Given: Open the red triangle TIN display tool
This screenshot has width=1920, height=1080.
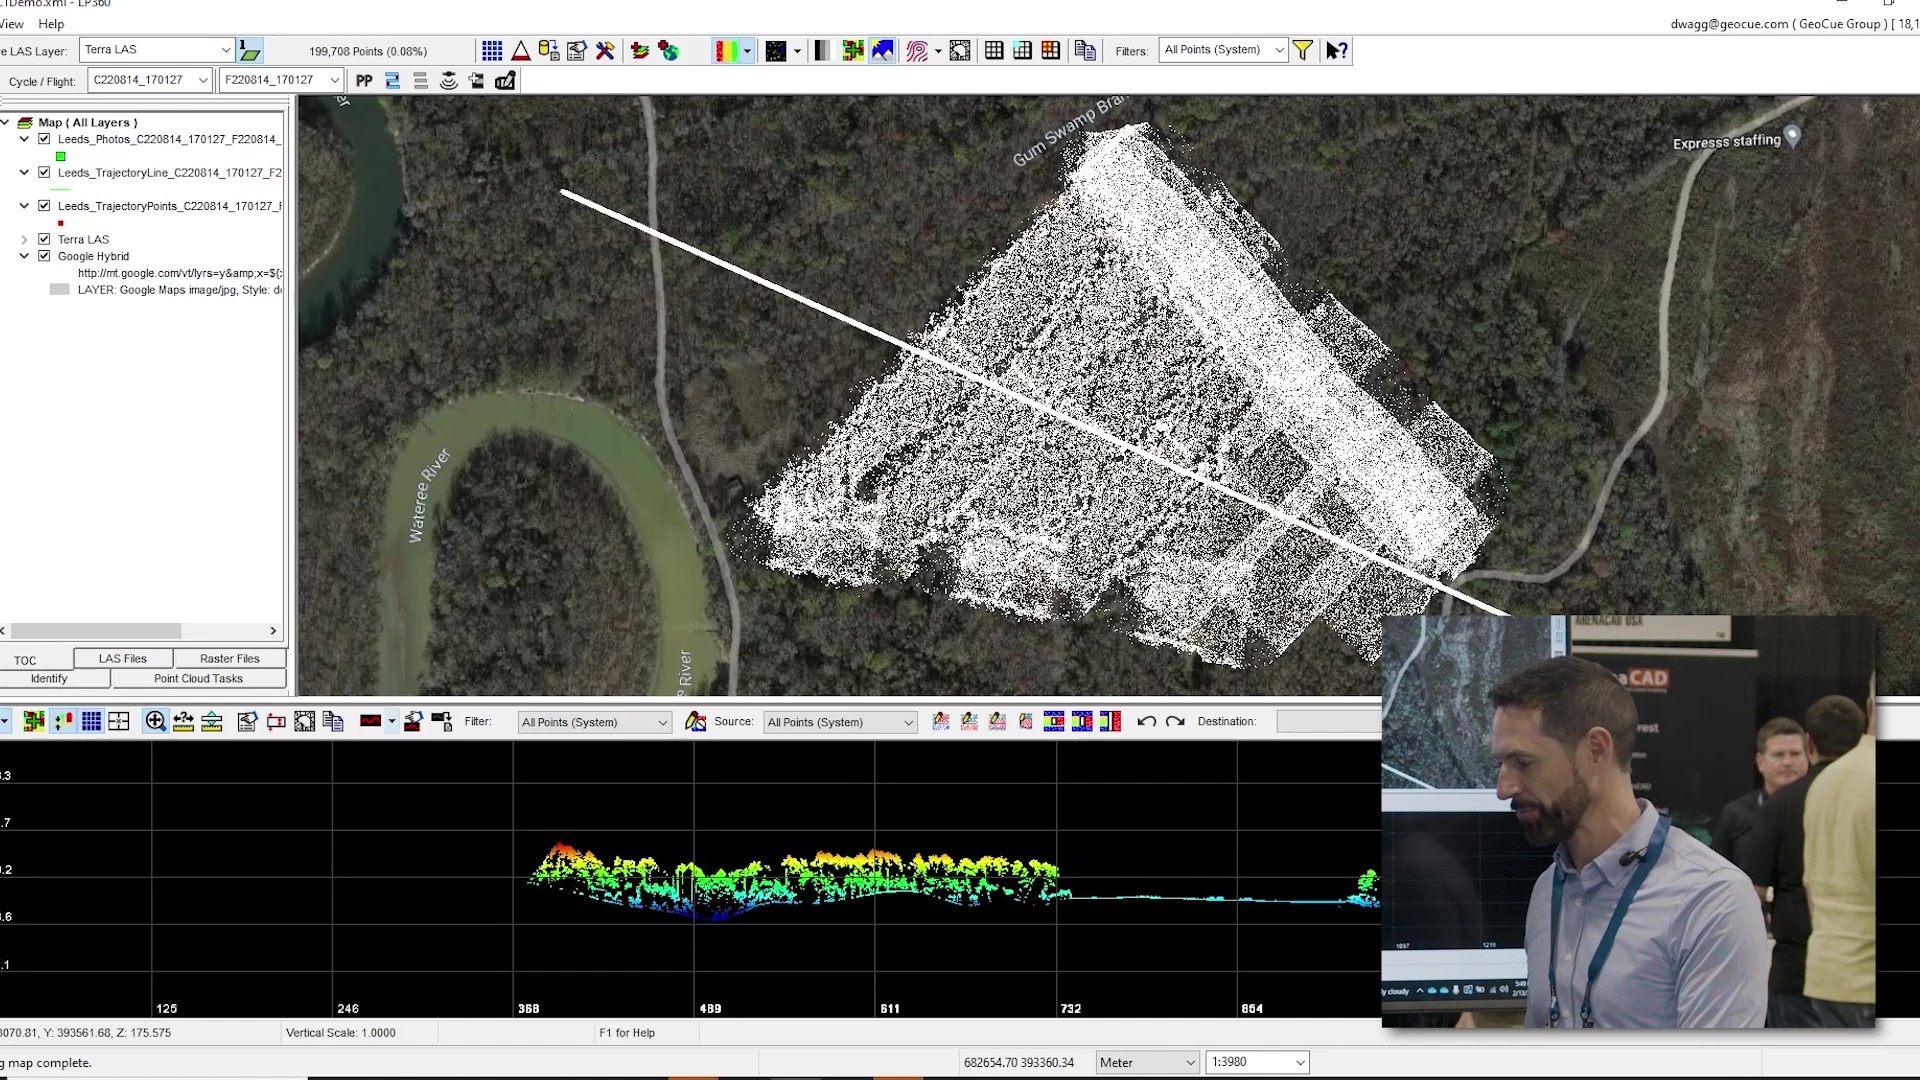Looking at the screenshot, I should (x=520, y=50).
